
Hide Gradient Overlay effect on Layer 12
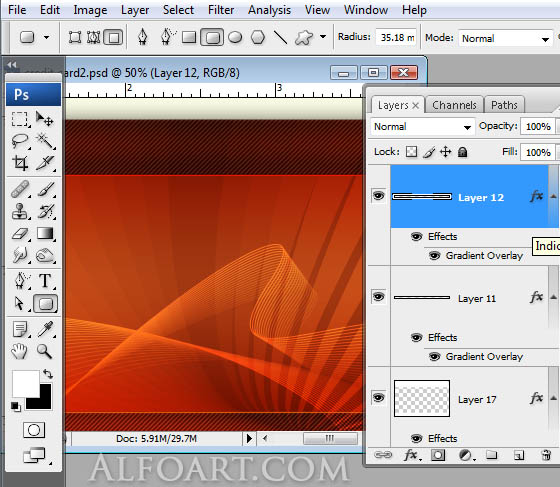[434, 256]
